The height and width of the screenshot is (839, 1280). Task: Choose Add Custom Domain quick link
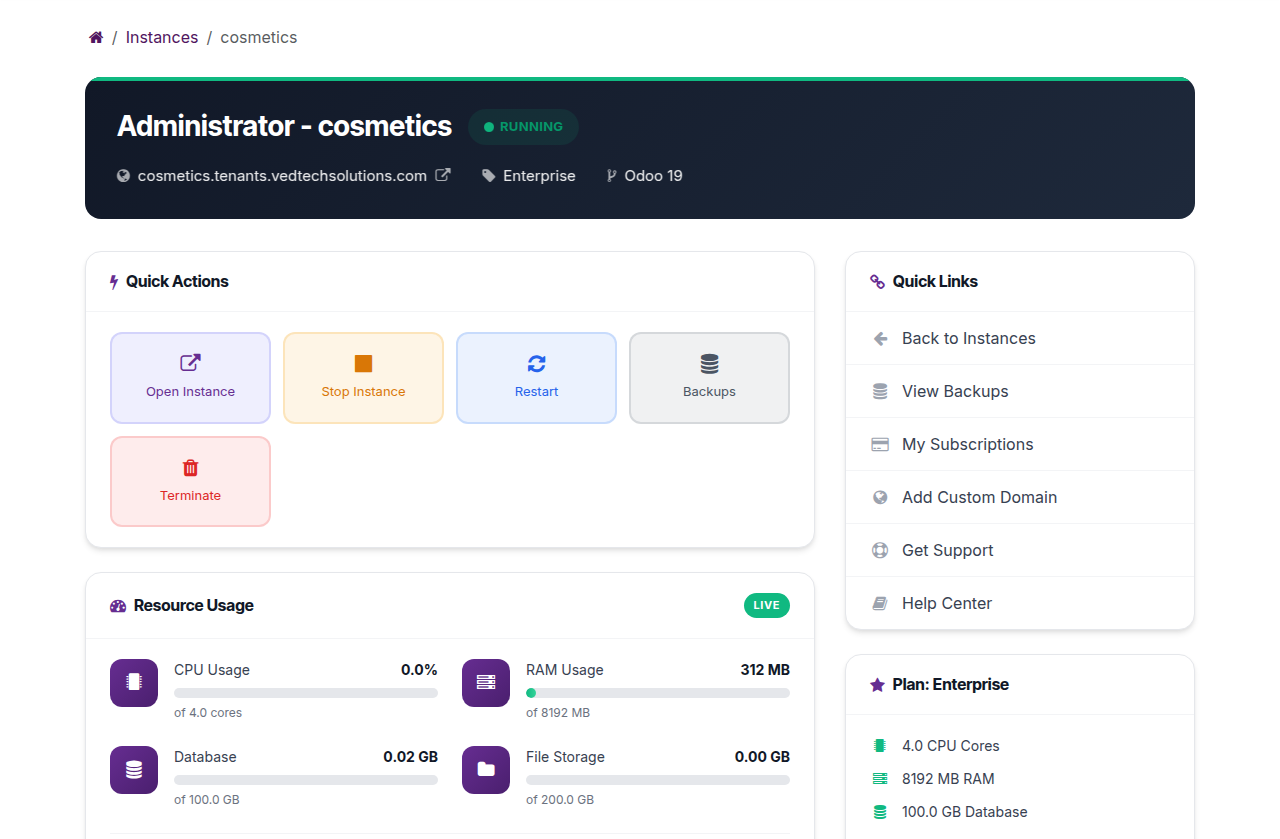[x=1020, y=497]
